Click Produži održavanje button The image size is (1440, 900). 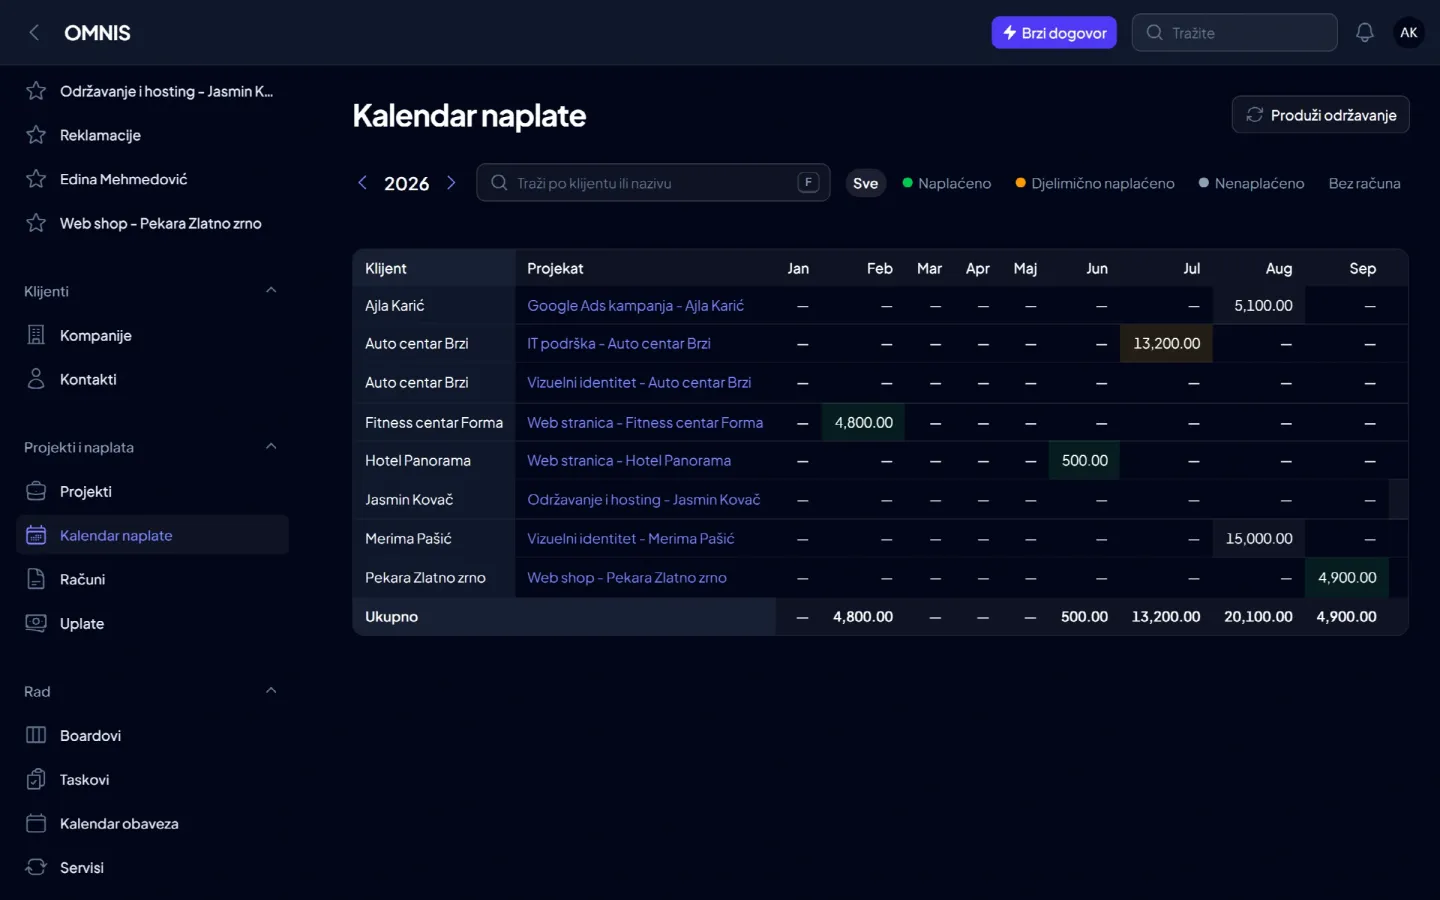click(1321, 115)
